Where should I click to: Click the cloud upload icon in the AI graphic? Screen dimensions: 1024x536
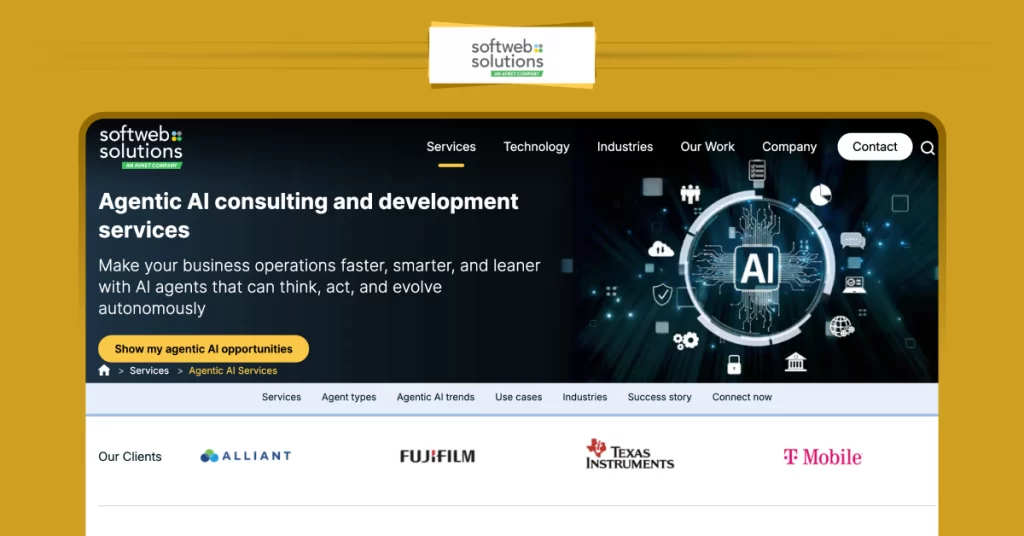click(660, 249)
